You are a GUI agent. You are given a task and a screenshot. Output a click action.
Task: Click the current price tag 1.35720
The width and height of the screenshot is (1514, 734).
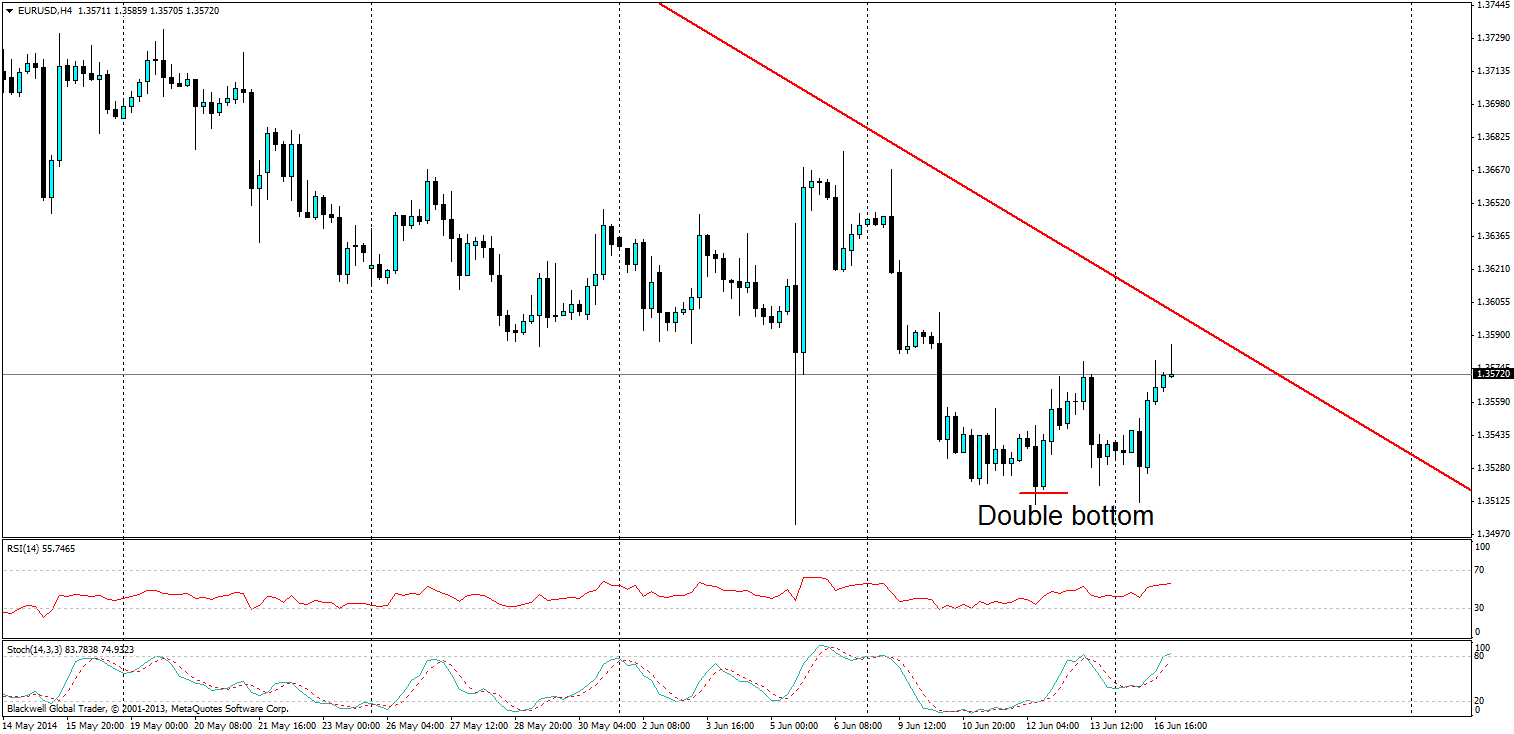[x=1495, y=374]
